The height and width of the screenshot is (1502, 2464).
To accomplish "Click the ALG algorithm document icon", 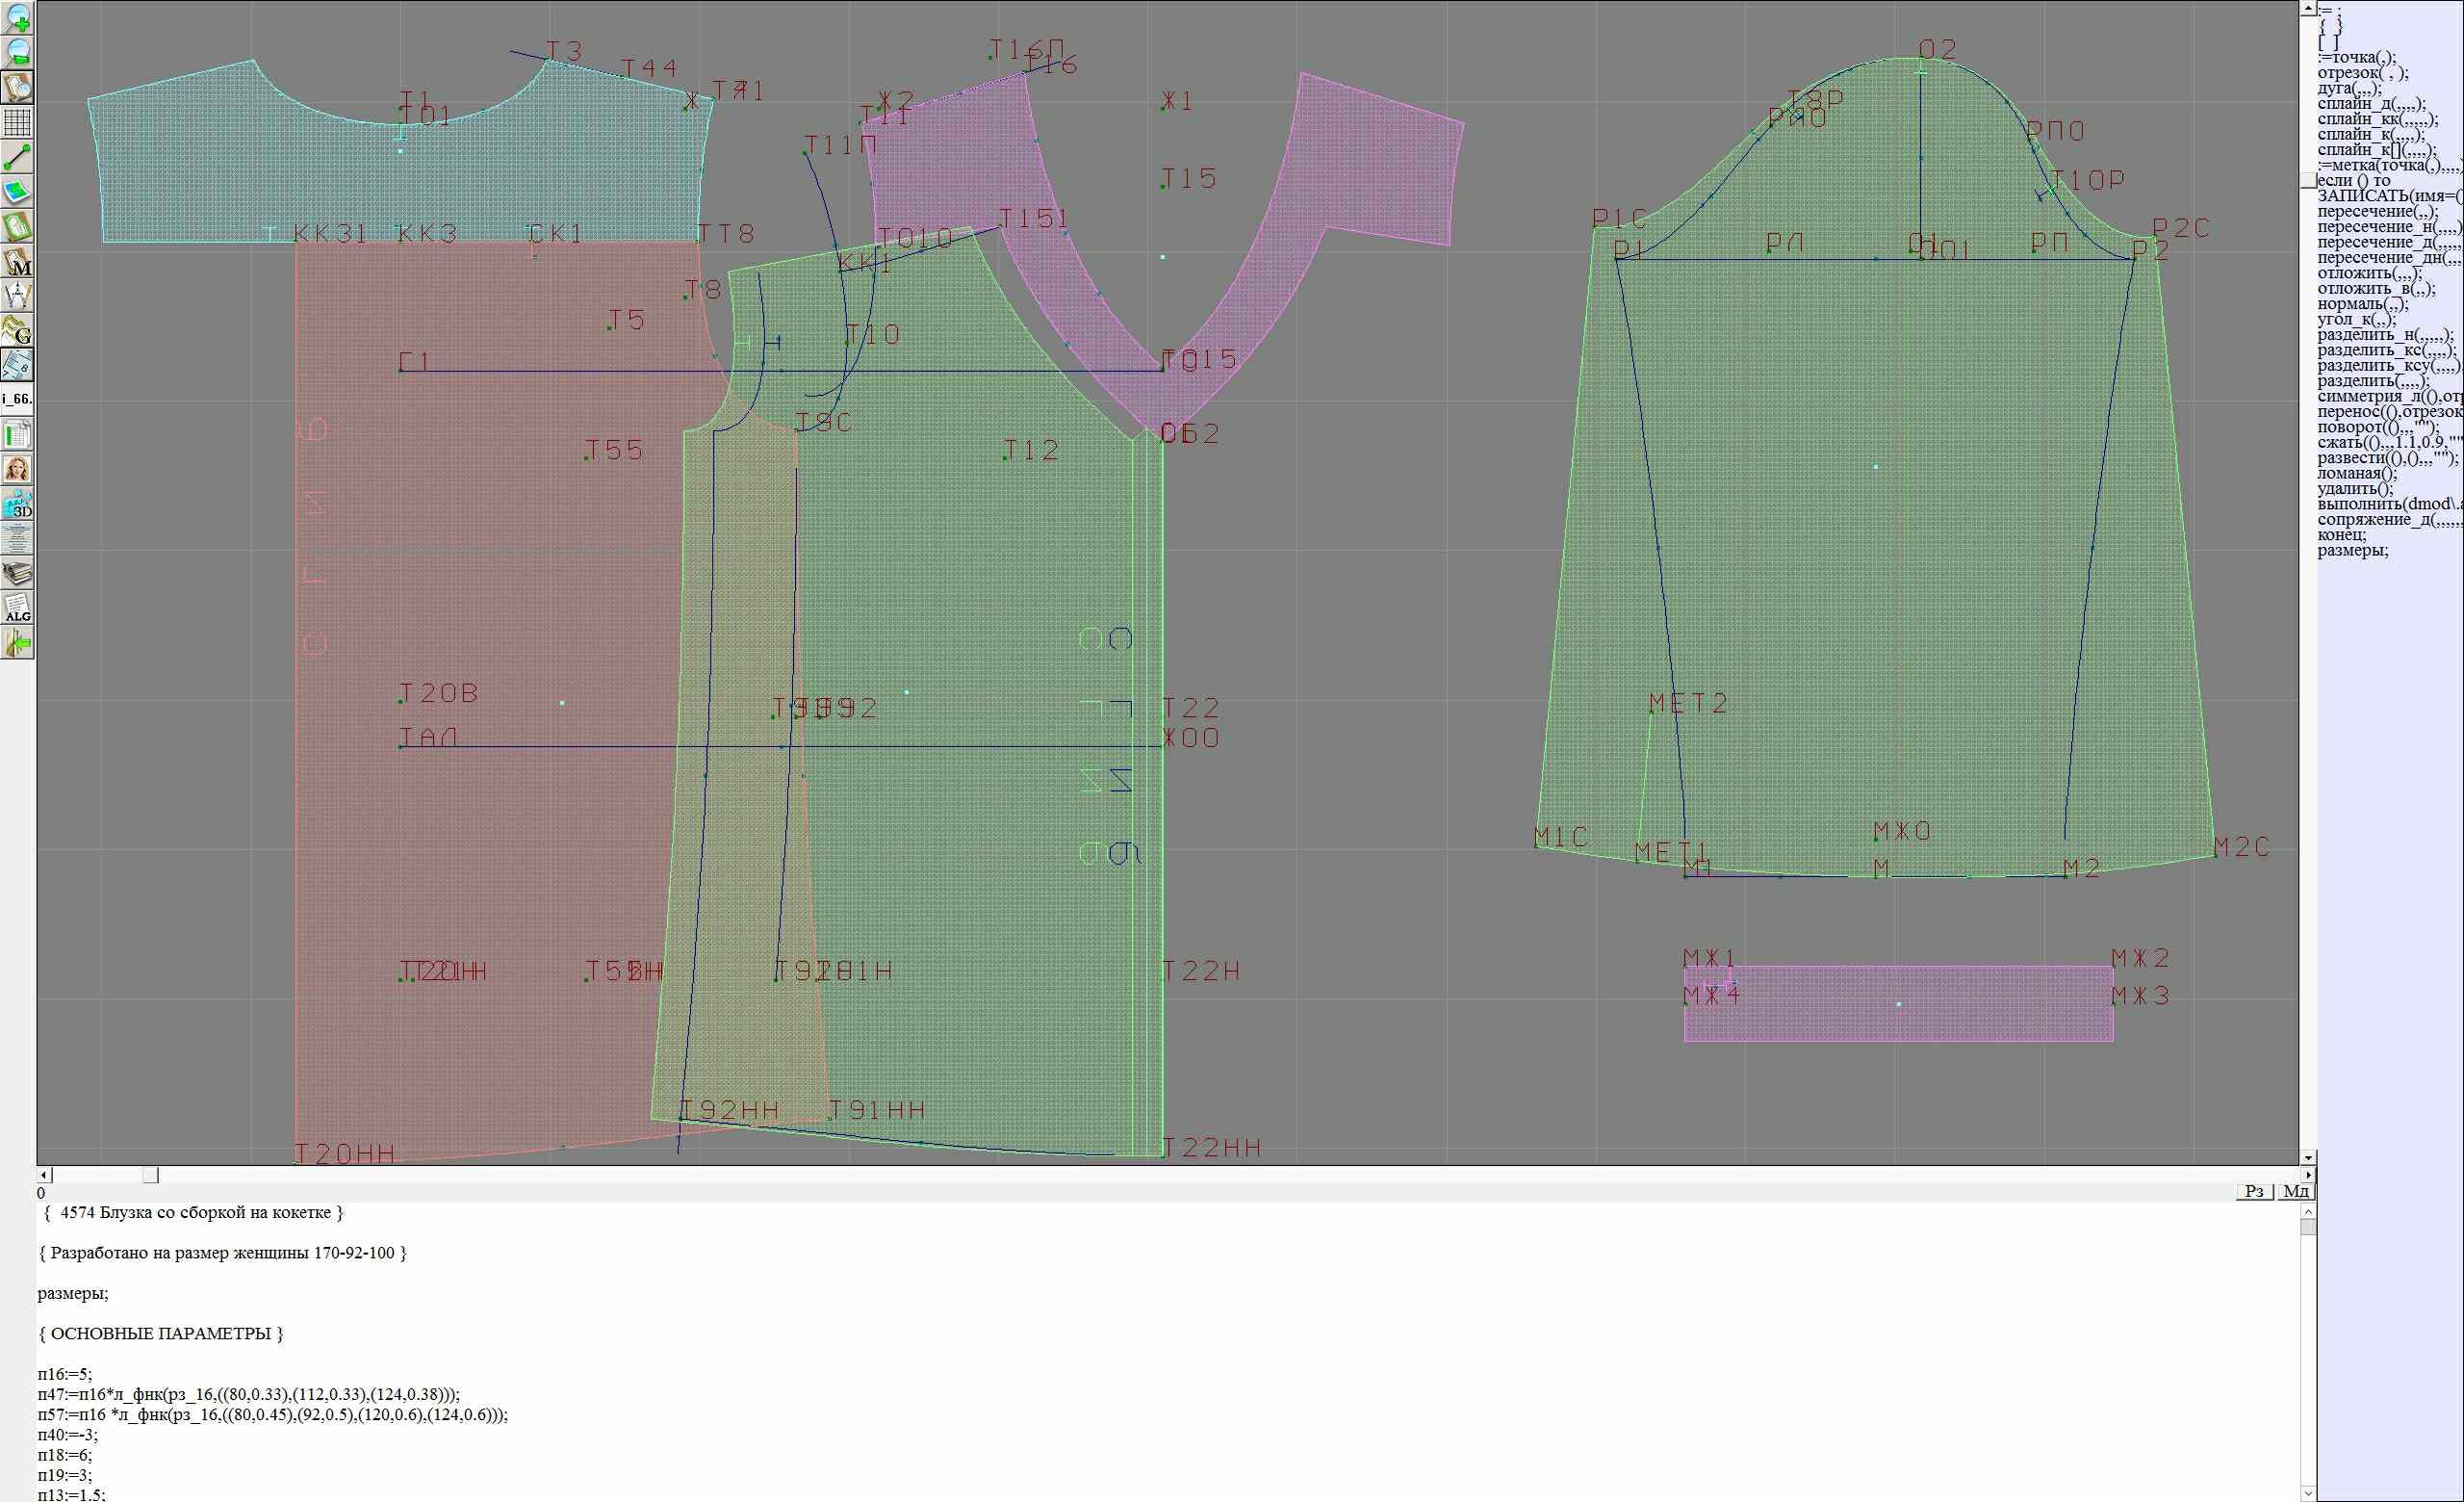I will [17, 608].
